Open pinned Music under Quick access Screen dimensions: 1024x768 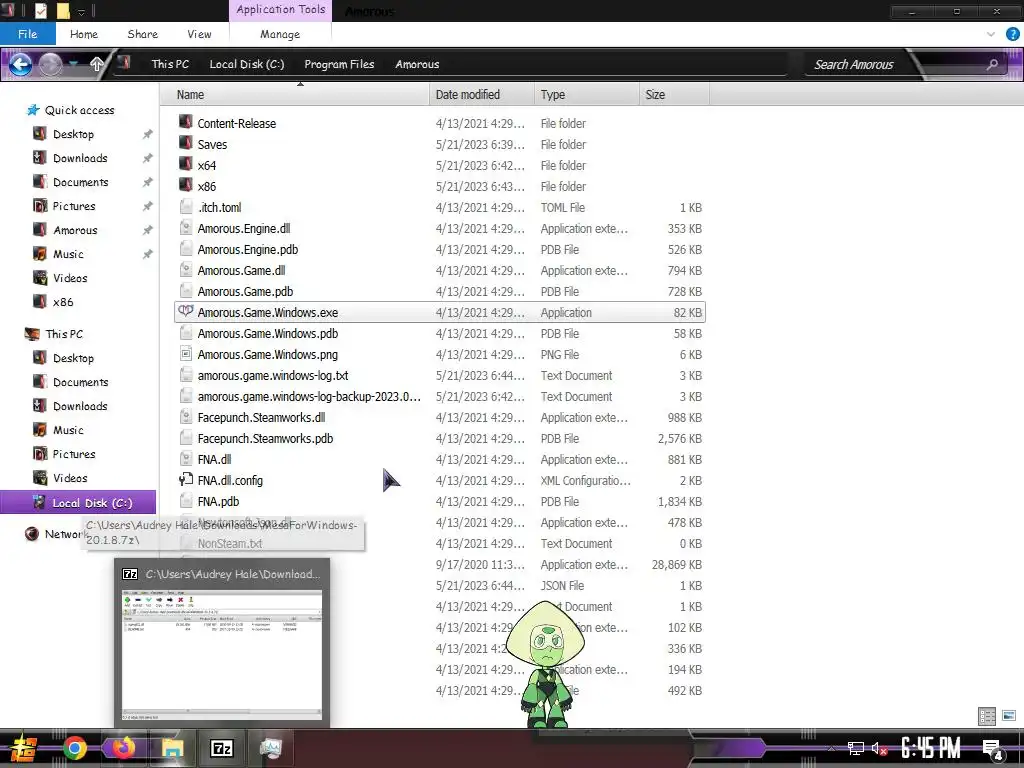(68, 254)
